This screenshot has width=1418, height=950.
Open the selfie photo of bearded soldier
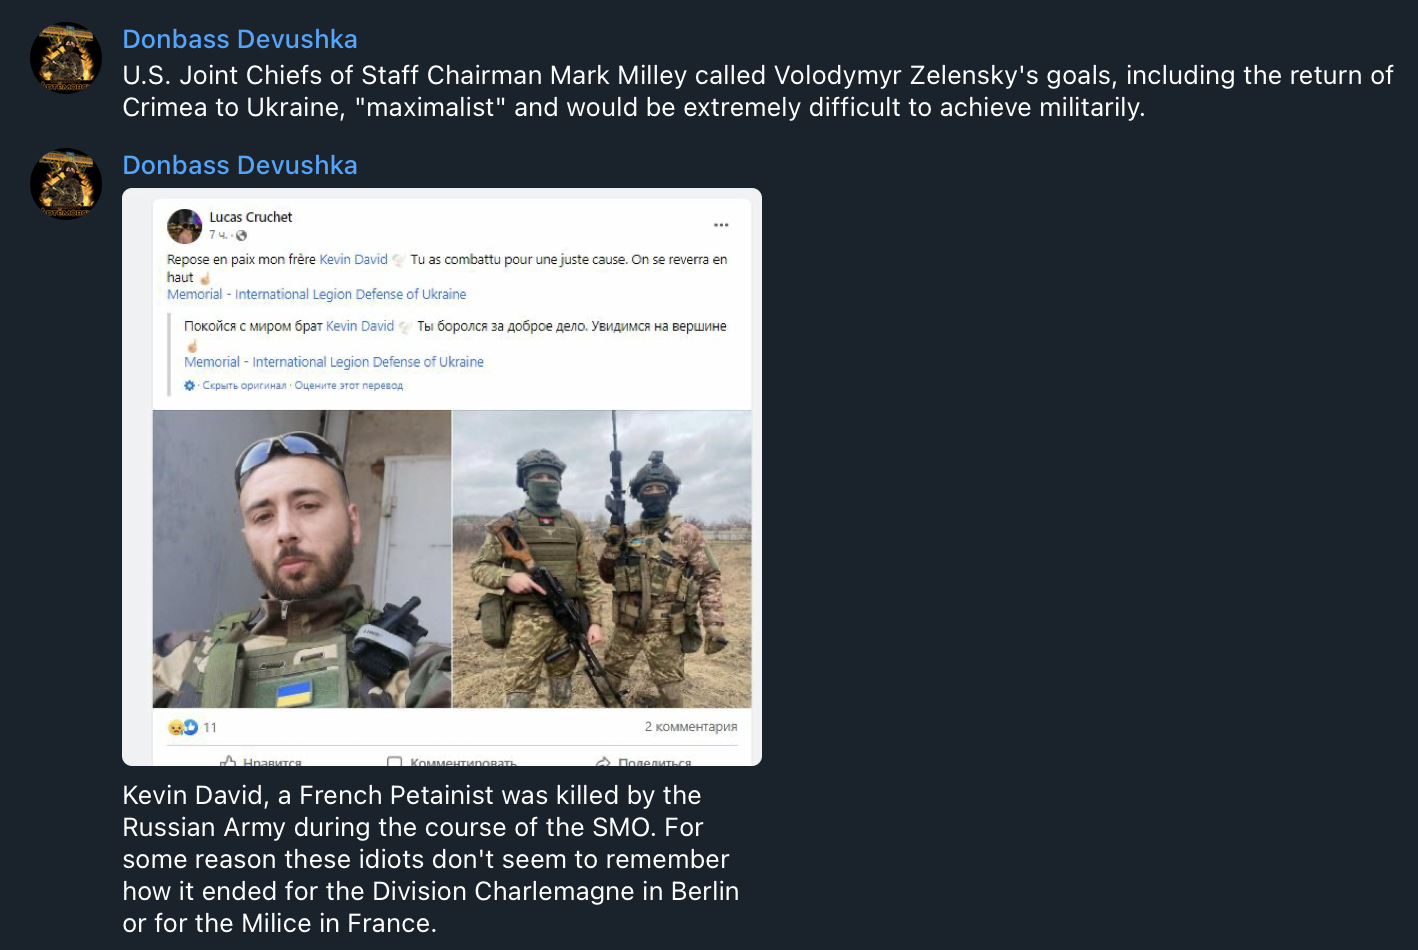302,559
